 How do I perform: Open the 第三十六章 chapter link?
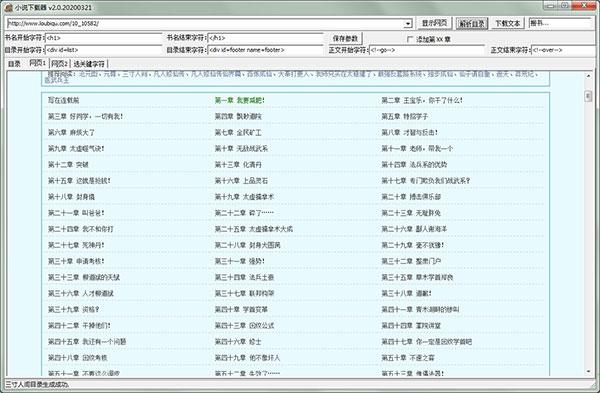[80, 293]
